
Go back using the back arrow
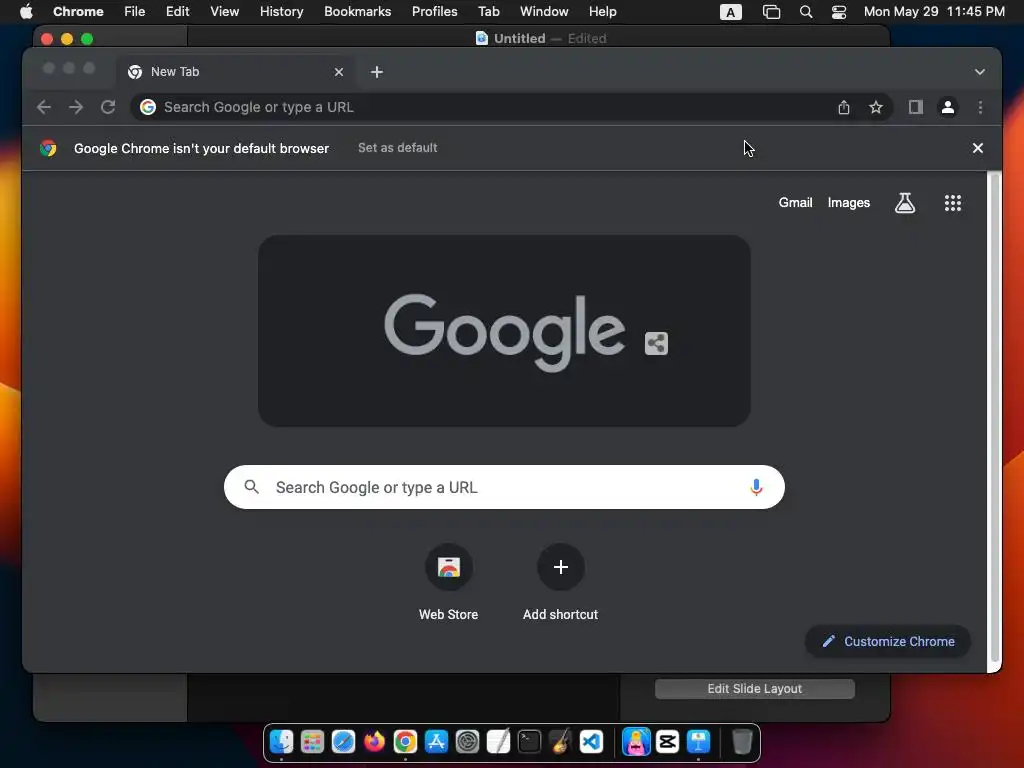(x=44, y=107)
